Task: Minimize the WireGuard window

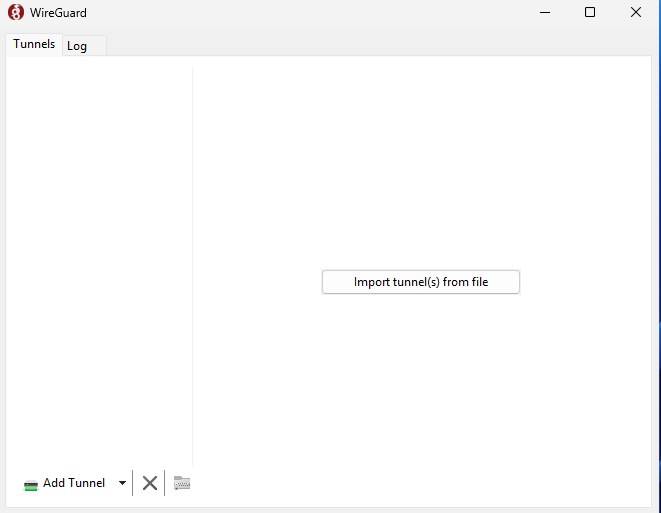Action: tap(545, 13)
